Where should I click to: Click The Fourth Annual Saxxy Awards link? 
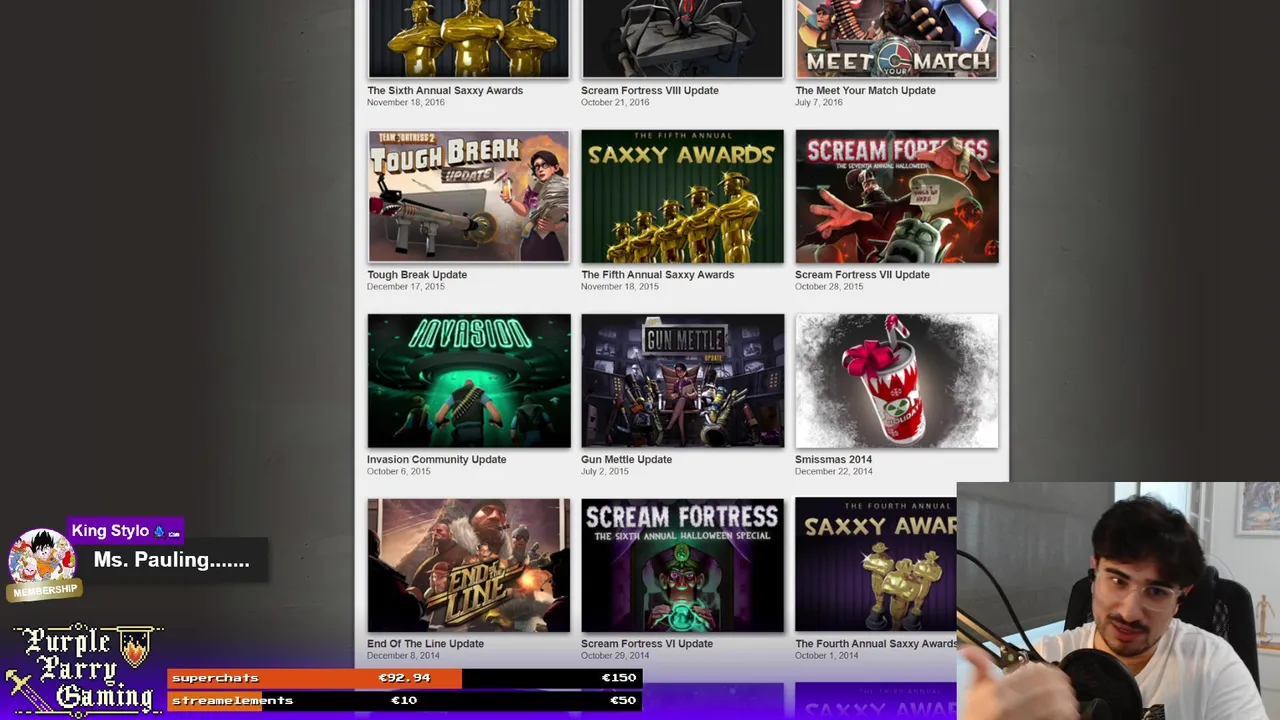coord(876,643)
